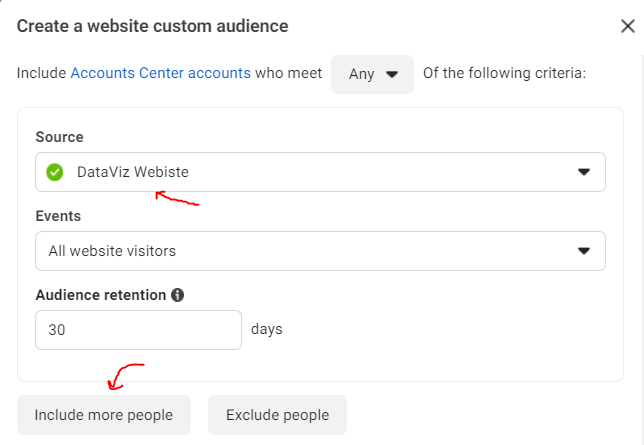This screenshot has height=445, width=644.
Task: Close the custom audience dialog
Action: click(627, 26)
